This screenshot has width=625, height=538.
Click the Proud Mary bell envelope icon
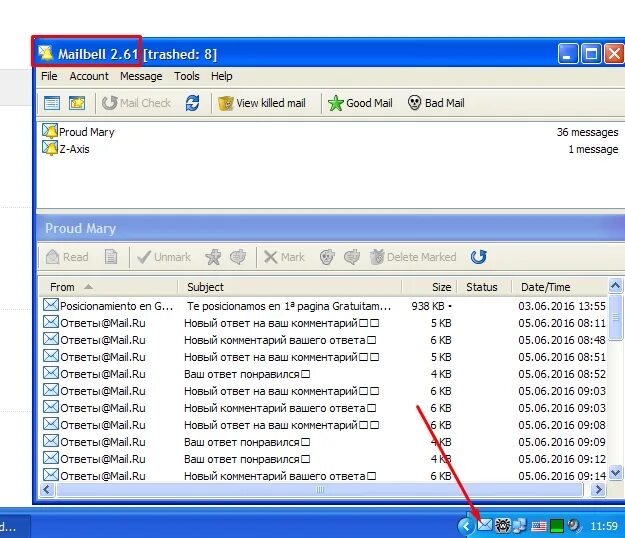(x=50, y=131)
